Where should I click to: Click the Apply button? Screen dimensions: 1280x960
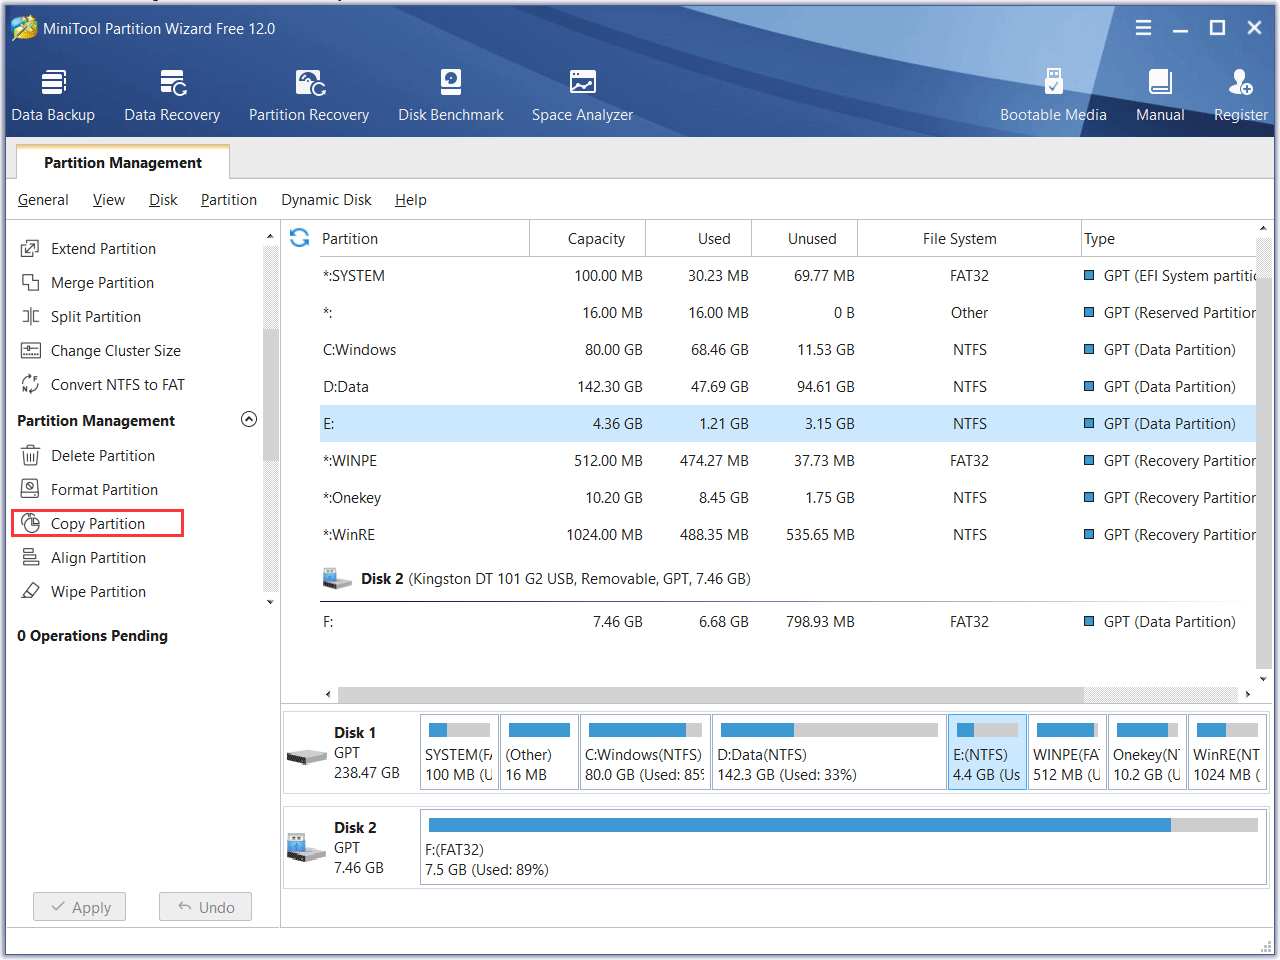[x=80, y=907]
